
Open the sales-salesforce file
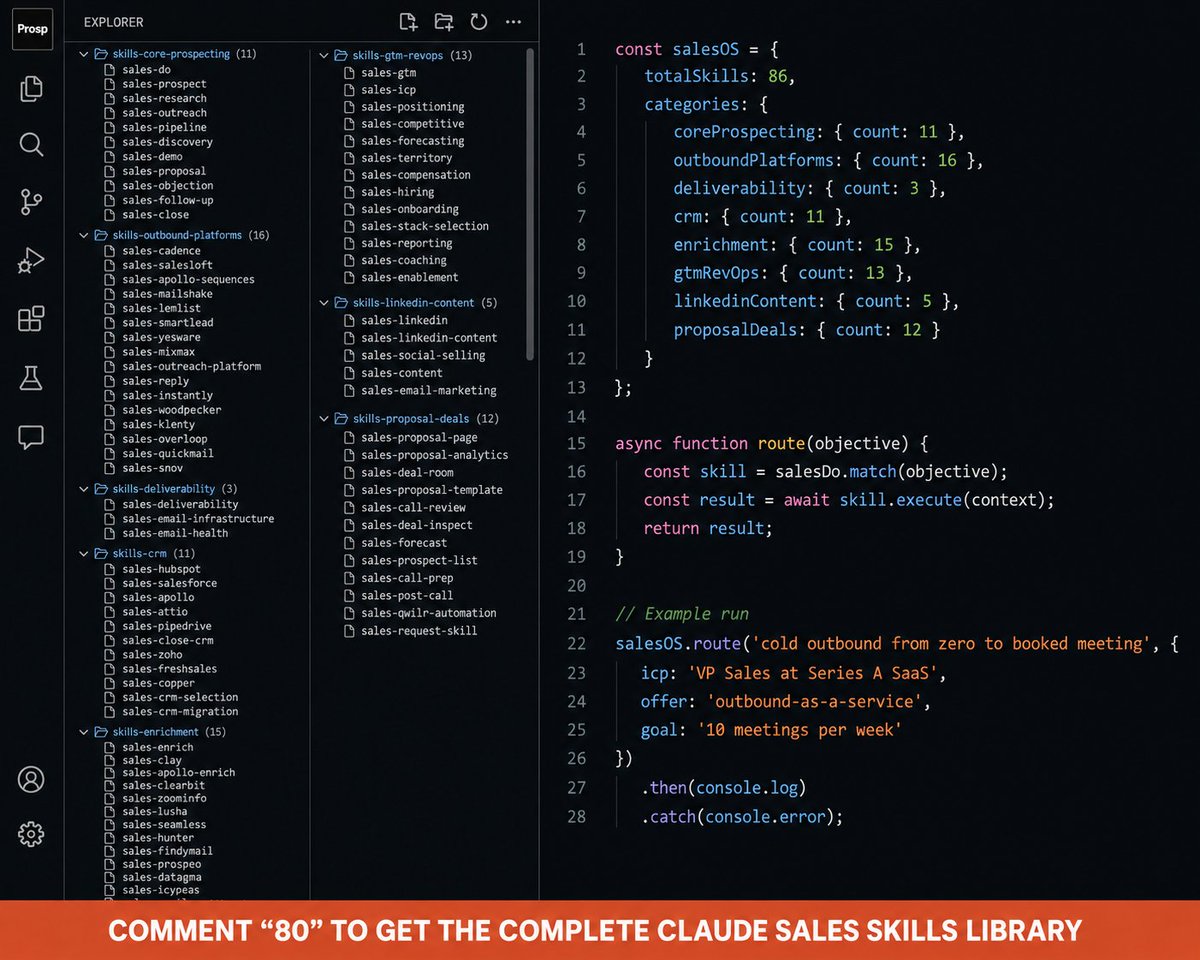169,584
